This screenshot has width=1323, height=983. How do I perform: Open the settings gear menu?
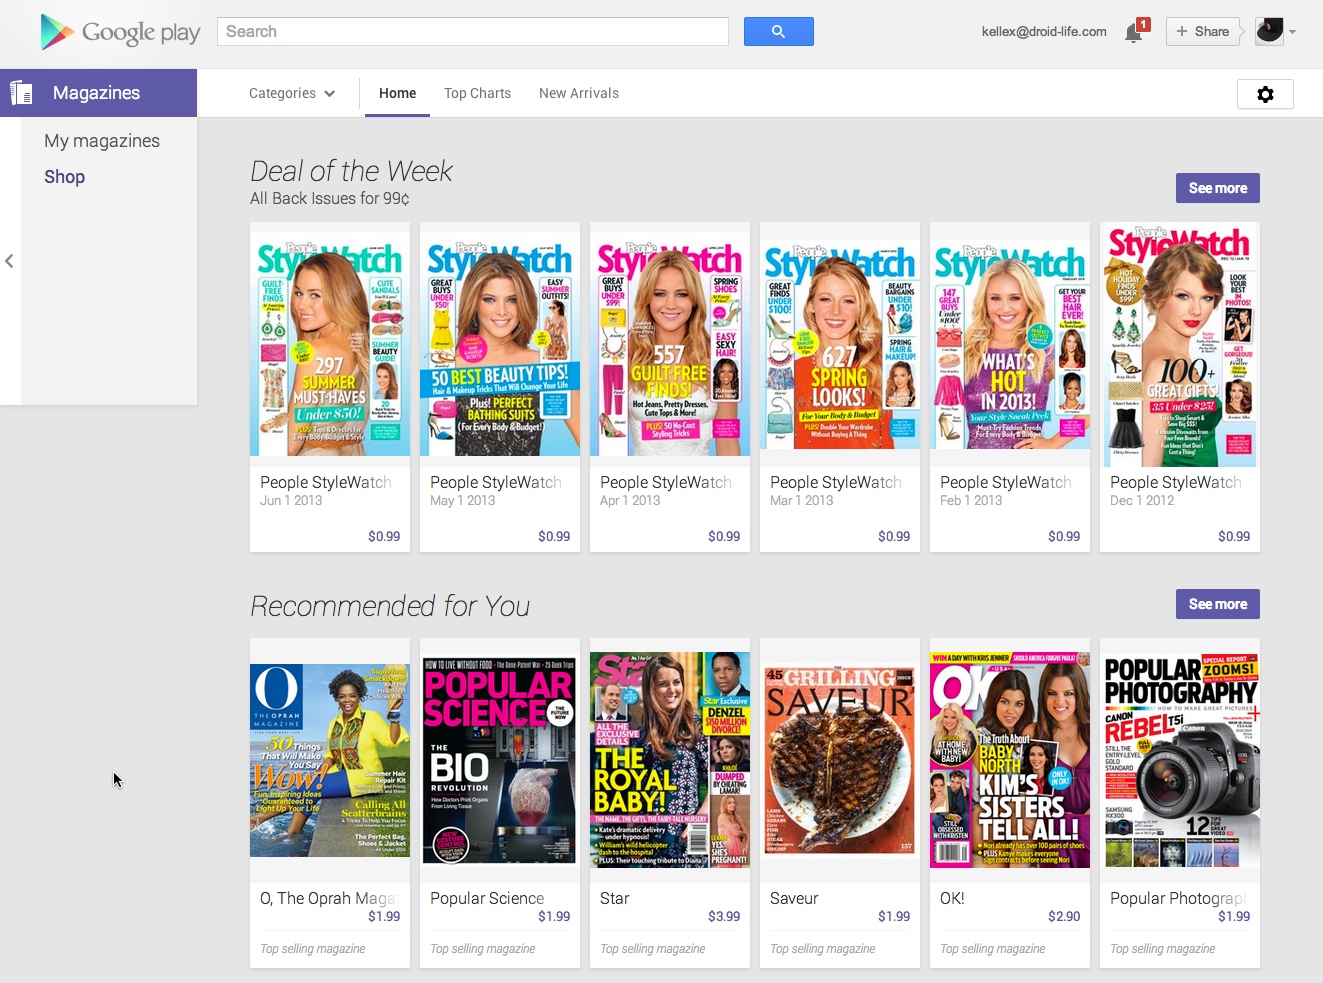coord(1265,94)
